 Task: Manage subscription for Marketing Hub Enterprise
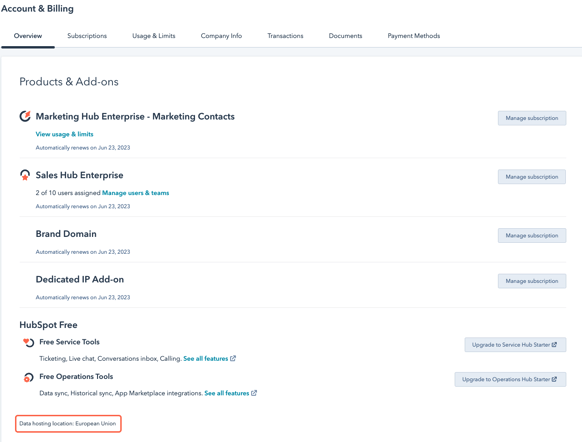click(x=532, y=118)
